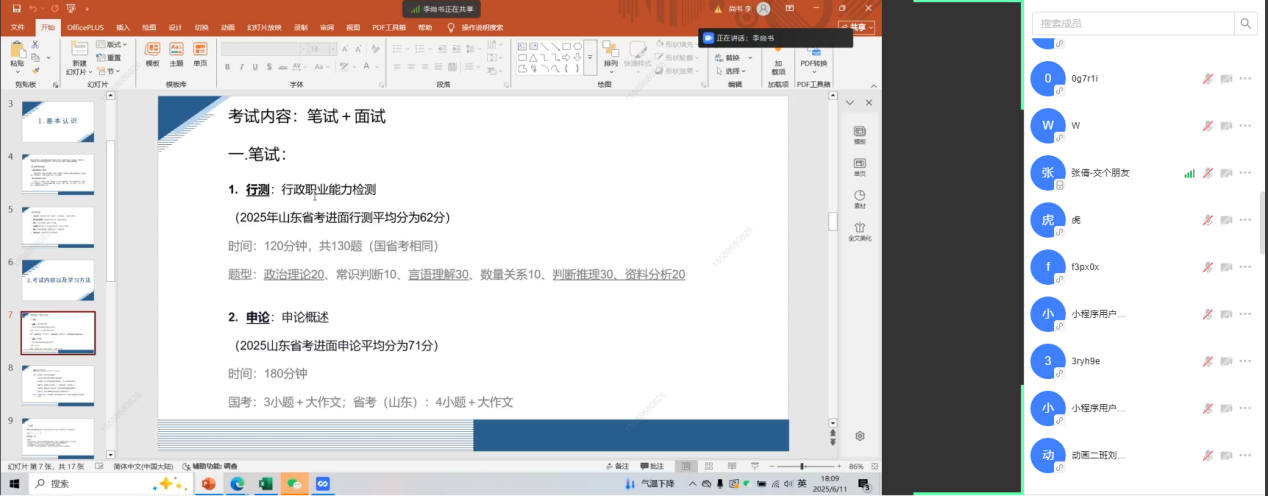This screenshot has width=1268, height=496.
Task: Open WeChat from the Windows taskbar
Action: click(x=295, y=484)
